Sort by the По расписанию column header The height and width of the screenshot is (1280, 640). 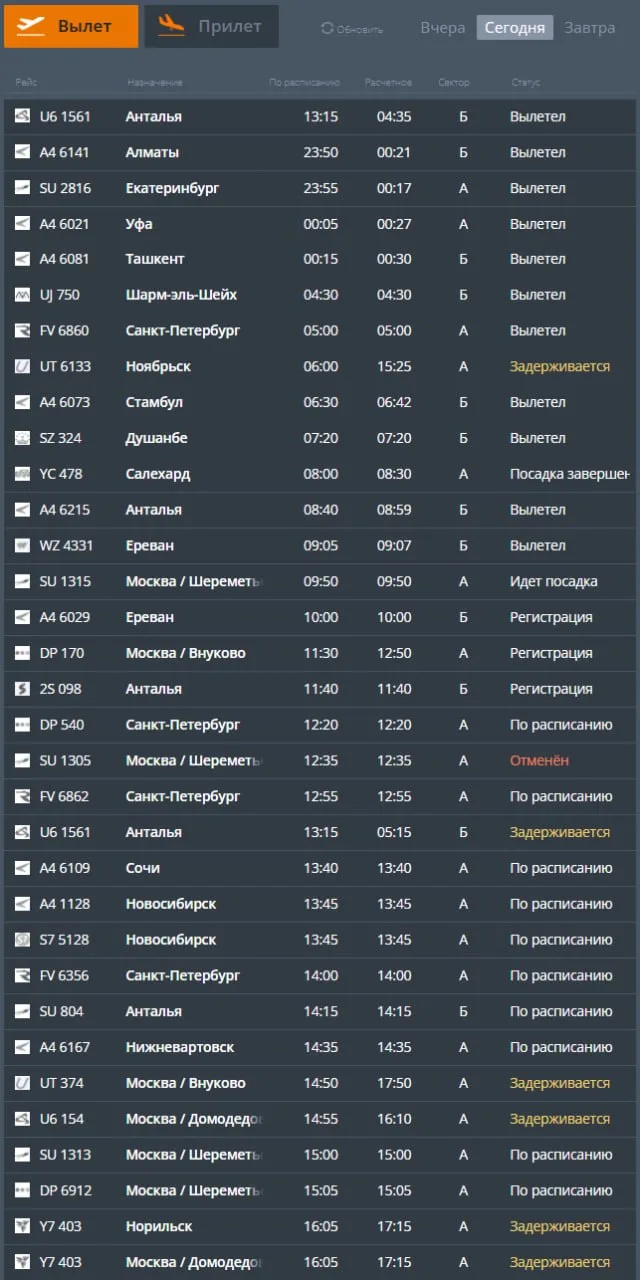305,82
